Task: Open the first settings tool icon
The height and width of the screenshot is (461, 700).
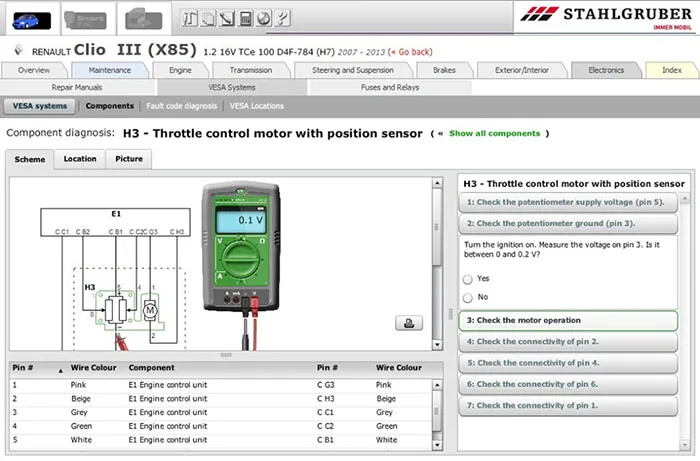Action: [x=190, y=18]
